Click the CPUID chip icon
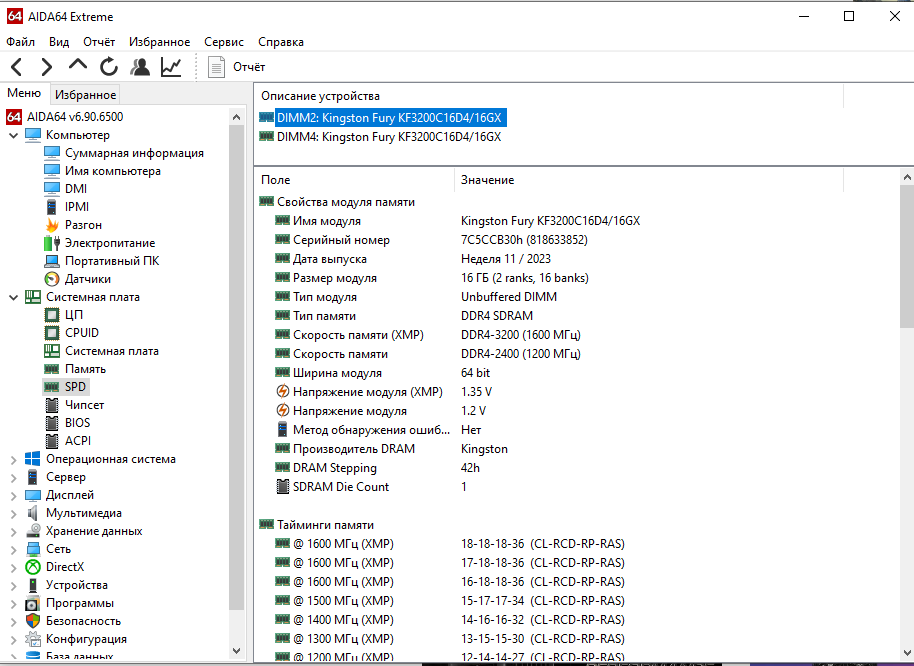This screenshot has width=914, height=666. point(52,333)
